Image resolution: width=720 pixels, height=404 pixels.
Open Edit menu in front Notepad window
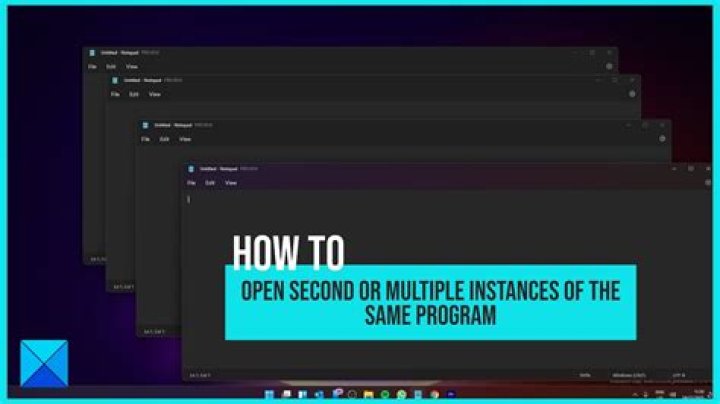tap(210, 183)
